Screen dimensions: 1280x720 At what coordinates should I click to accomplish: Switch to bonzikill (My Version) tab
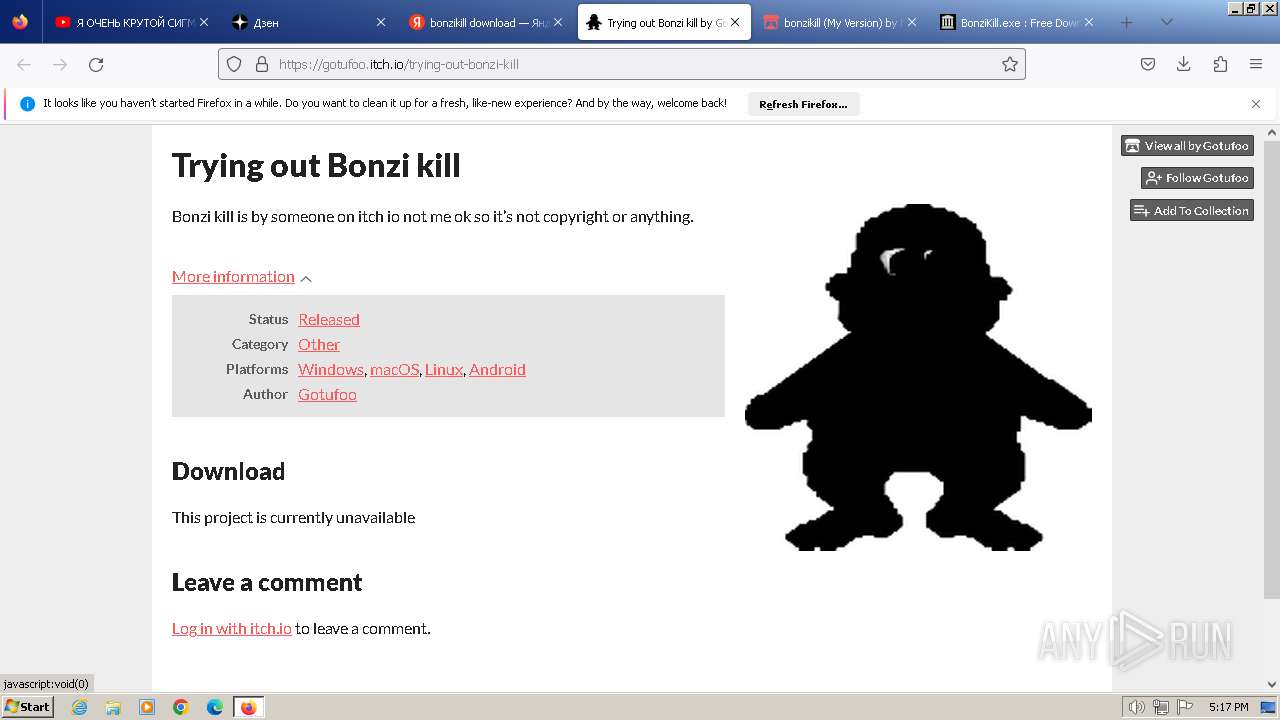tap(840, 22)
